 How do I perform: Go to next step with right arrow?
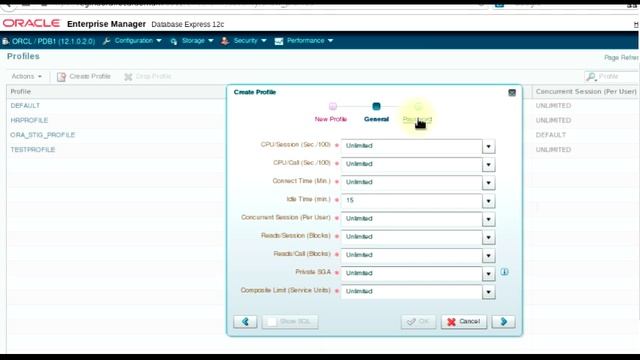[x=504, y=322]
